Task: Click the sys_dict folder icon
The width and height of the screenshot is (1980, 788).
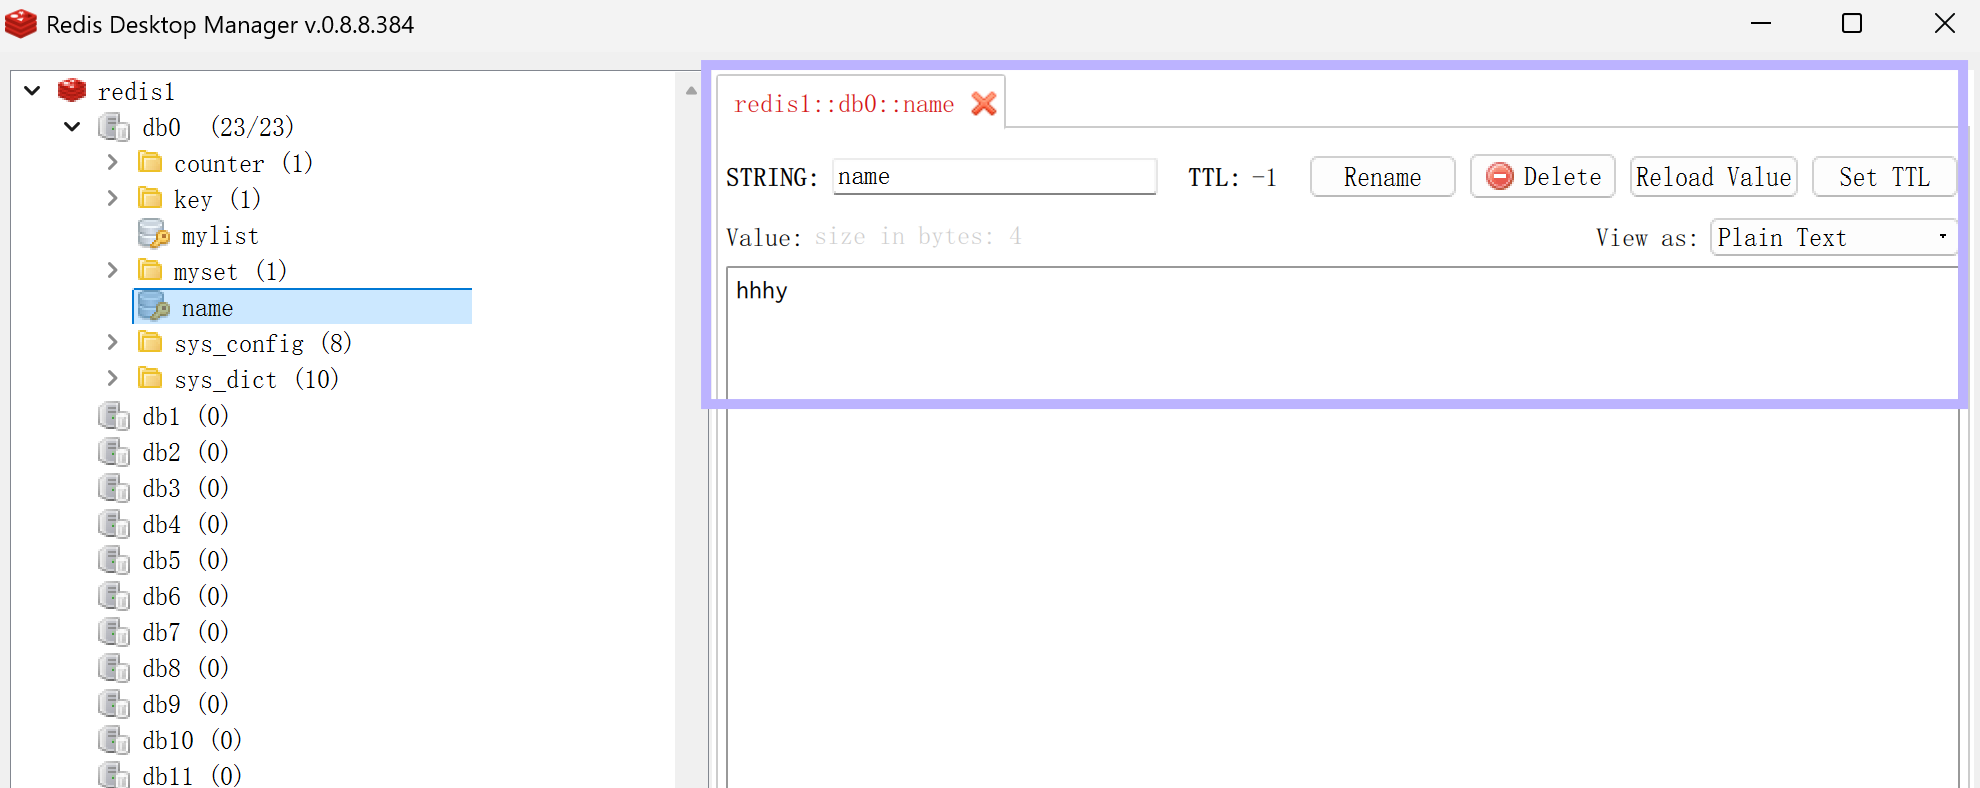Action: coord(150,378)
